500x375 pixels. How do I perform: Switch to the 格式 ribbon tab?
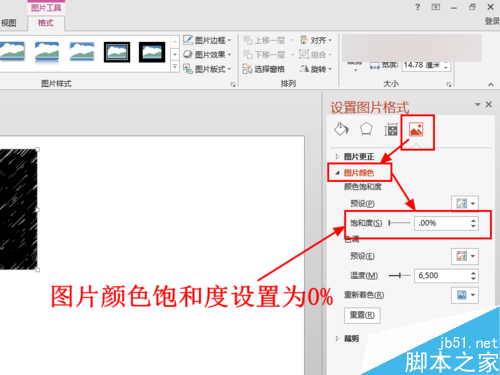(x=46, y=23)
